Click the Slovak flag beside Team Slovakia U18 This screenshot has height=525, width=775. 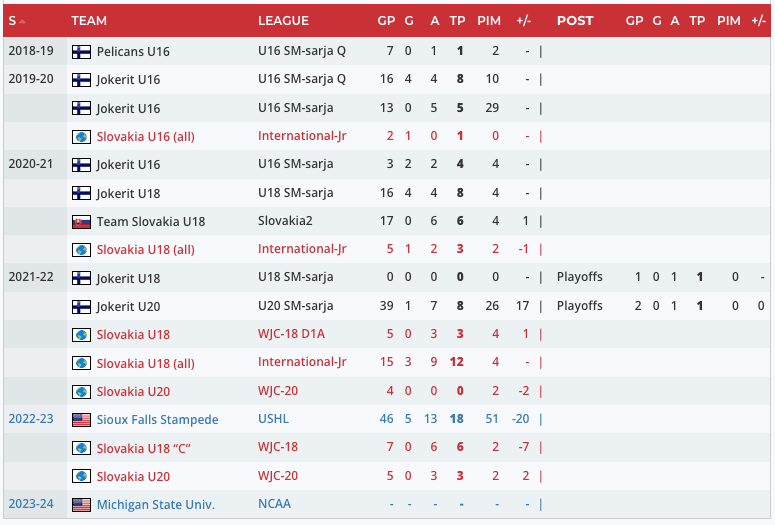[81, 221]
